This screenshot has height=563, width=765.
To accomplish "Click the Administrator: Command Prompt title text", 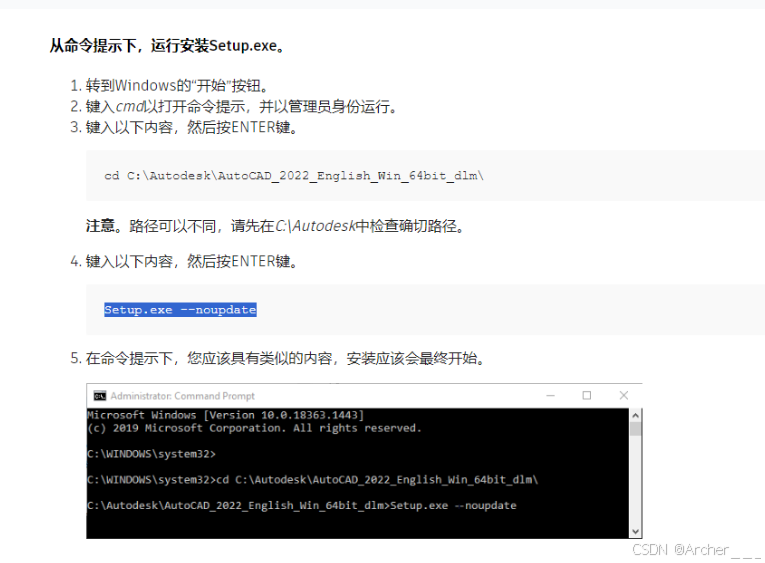I will click(182, 396).
